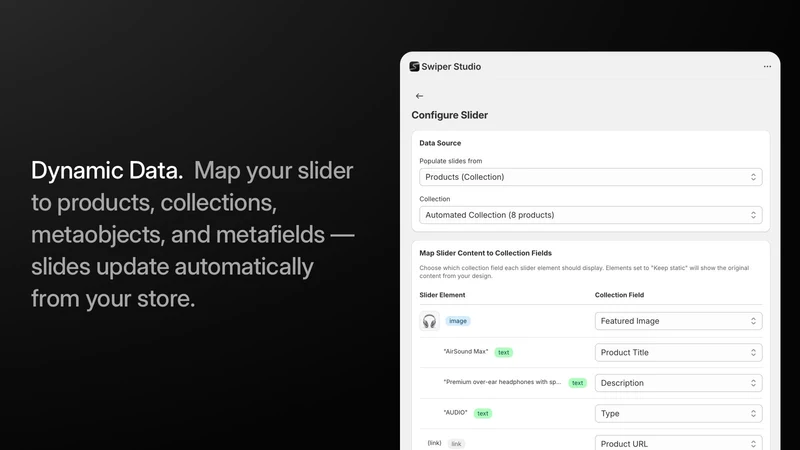Click the Swiper Studio logo icon
This screenshot has height=450, width=800.
414,66
